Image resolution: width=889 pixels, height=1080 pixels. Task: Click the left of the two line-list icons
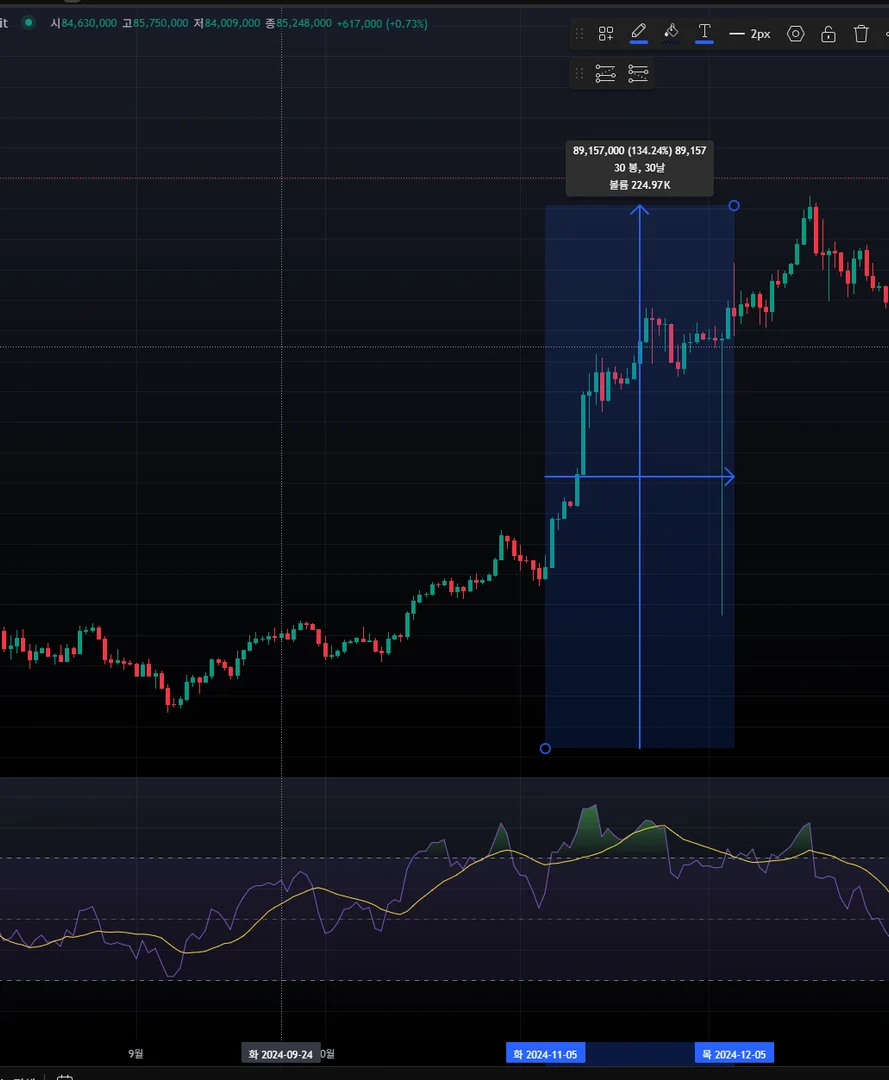[605, 73]
